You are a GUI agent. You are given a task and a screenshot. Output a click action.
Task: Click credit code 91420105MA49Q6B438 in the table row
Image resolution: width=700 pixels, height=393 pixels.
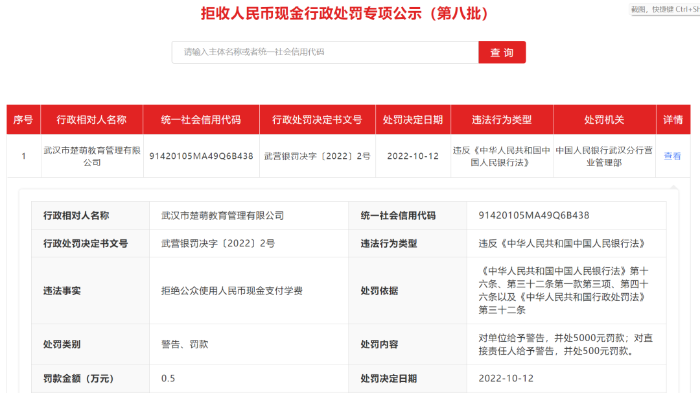pos(201,156)
